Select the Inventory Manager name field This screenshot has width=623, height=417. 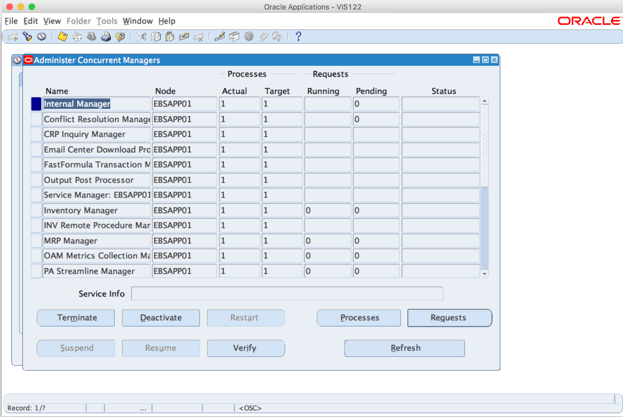[96, 211]
